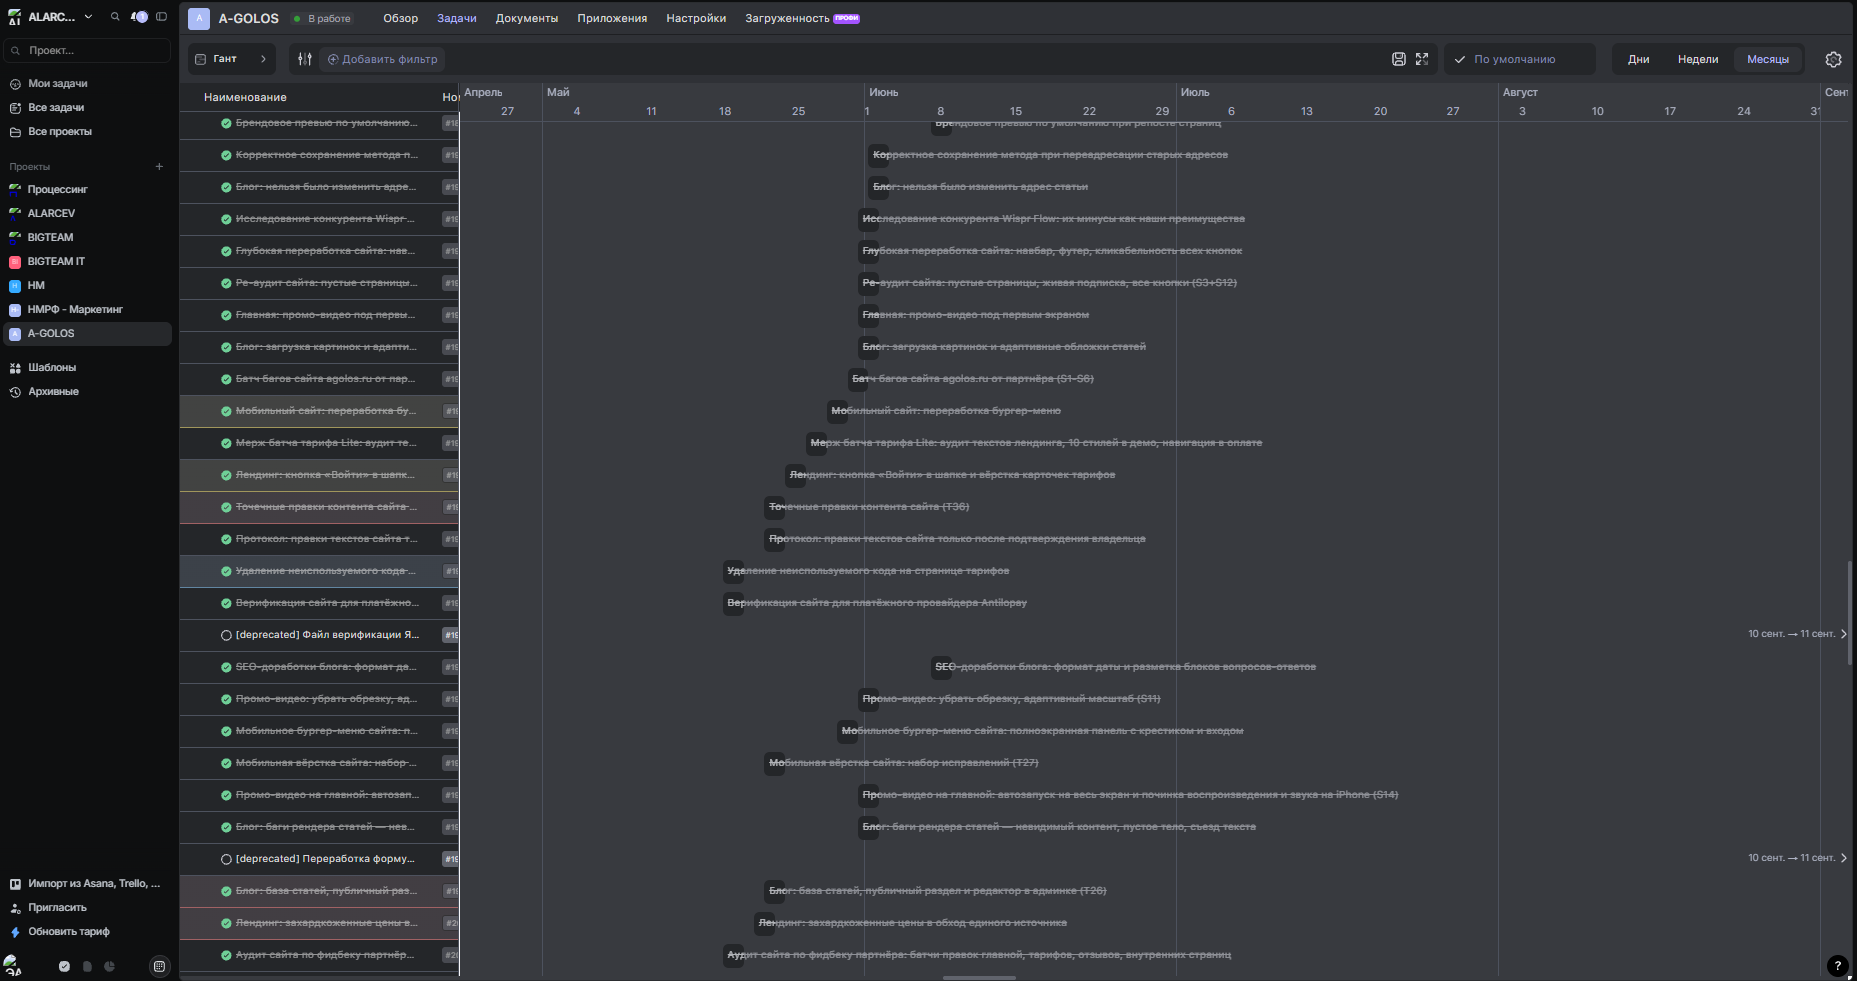The width and height of the screenshot is (1857, 981).
Task: Click the save view floppy icon
Action: pos(1399,59)
